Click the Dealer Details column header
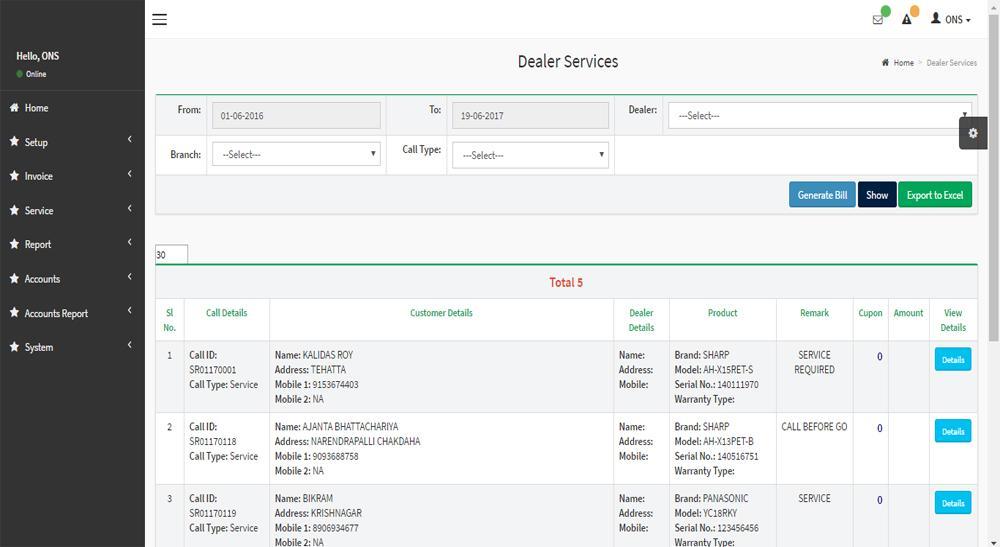The image size is (1000, 547). click(x=641, y=320)
